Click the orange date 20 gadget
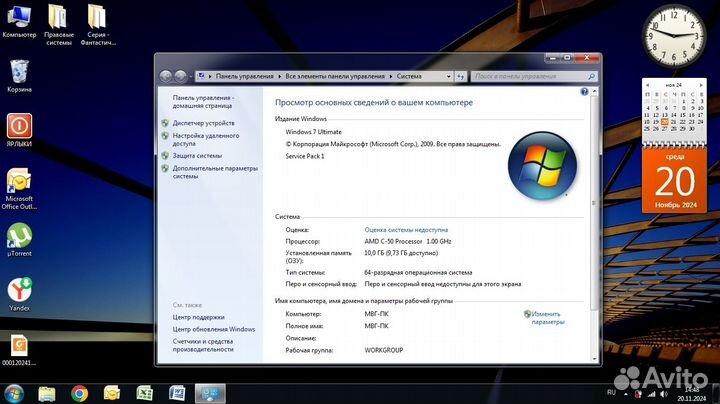720x404 pixels. (x=675, y=180)
